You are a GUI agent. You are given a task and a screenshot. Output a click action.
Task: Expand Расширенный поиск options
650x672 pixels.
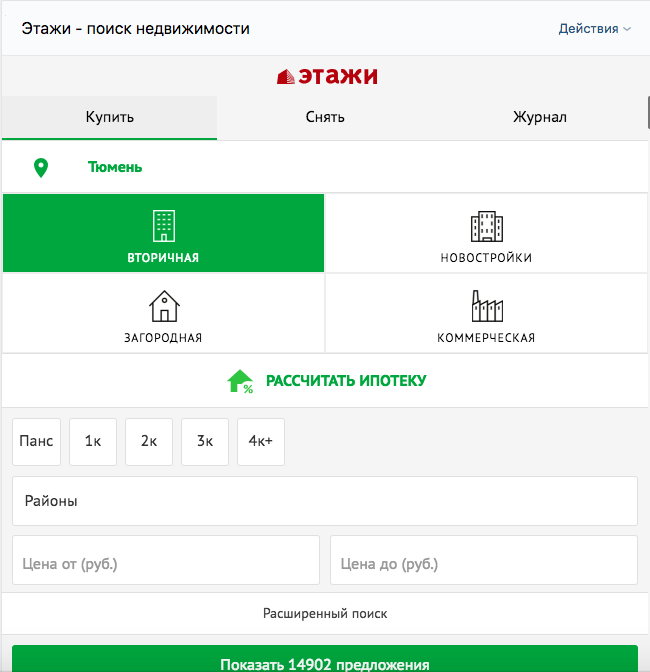click(325, 614)
